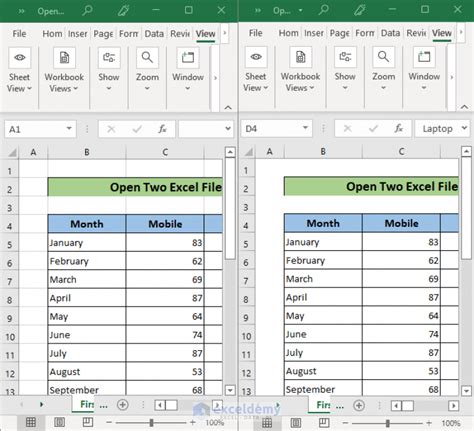Viewport: 474px width, 431px height.
Task: Click formula bar containing Laptop
Action: pyautogui.click(x=437, y=128)
